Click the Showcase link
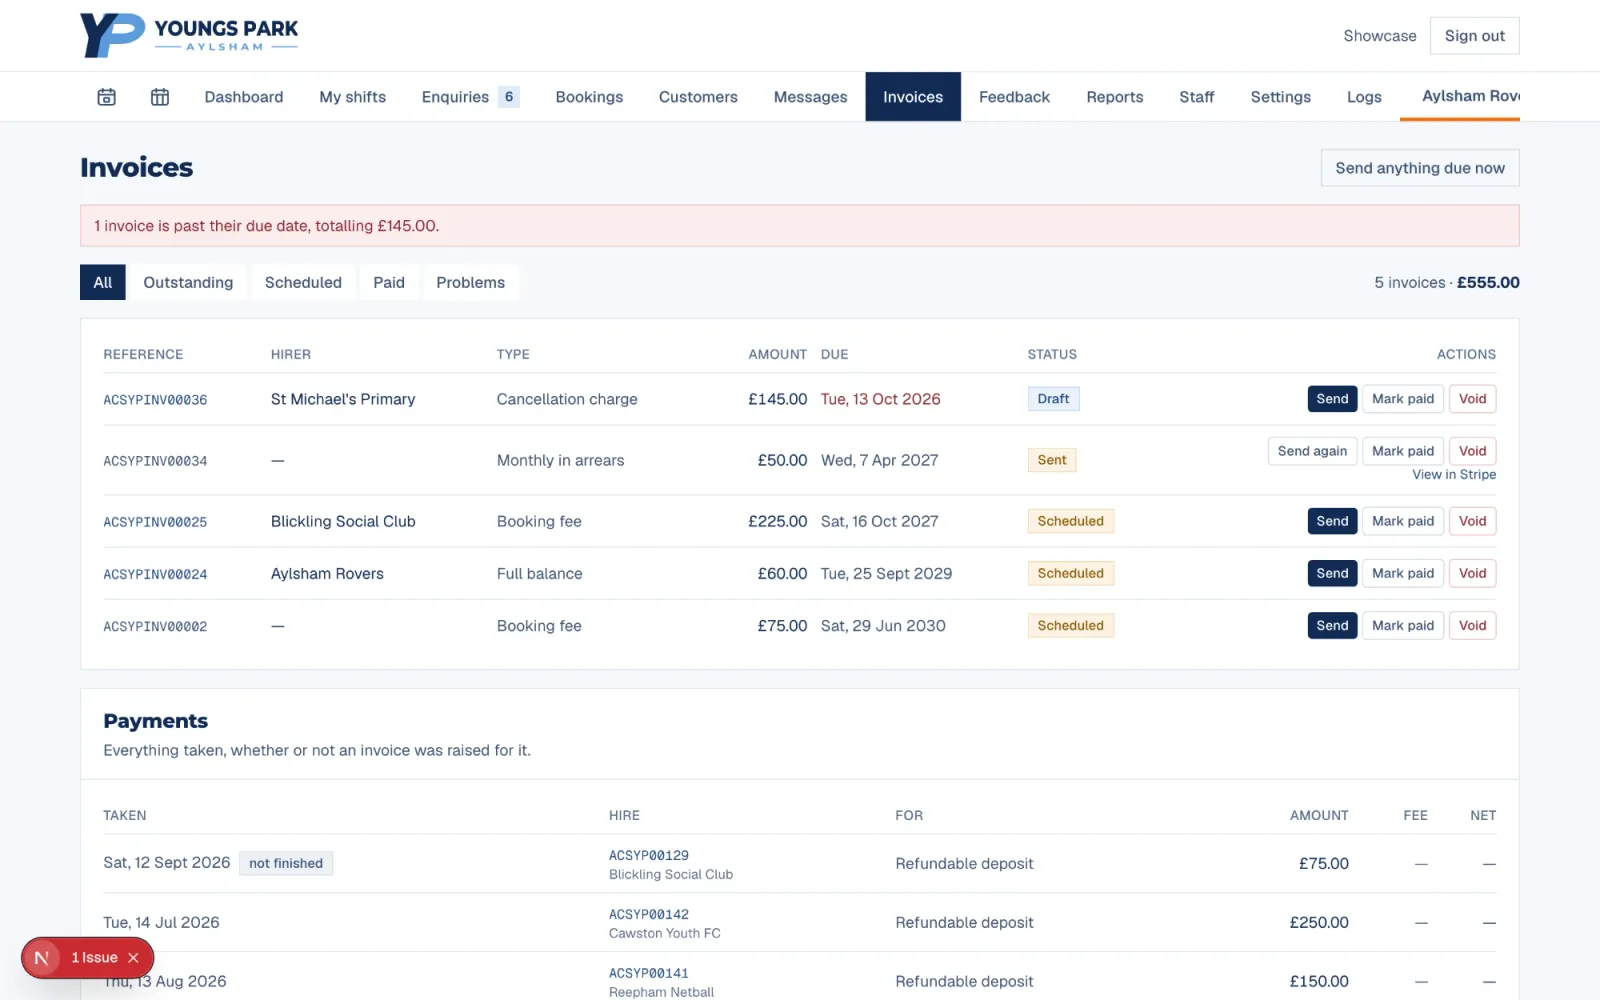This screenshot has width=1600, height=1000. click(x=1380, y=36)
